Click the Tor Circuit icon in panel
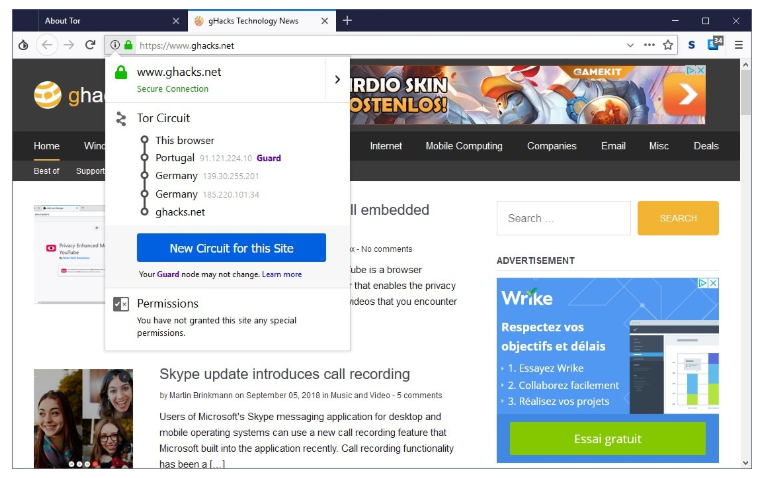This screenshot has width=760, height=478. [121, 119]
